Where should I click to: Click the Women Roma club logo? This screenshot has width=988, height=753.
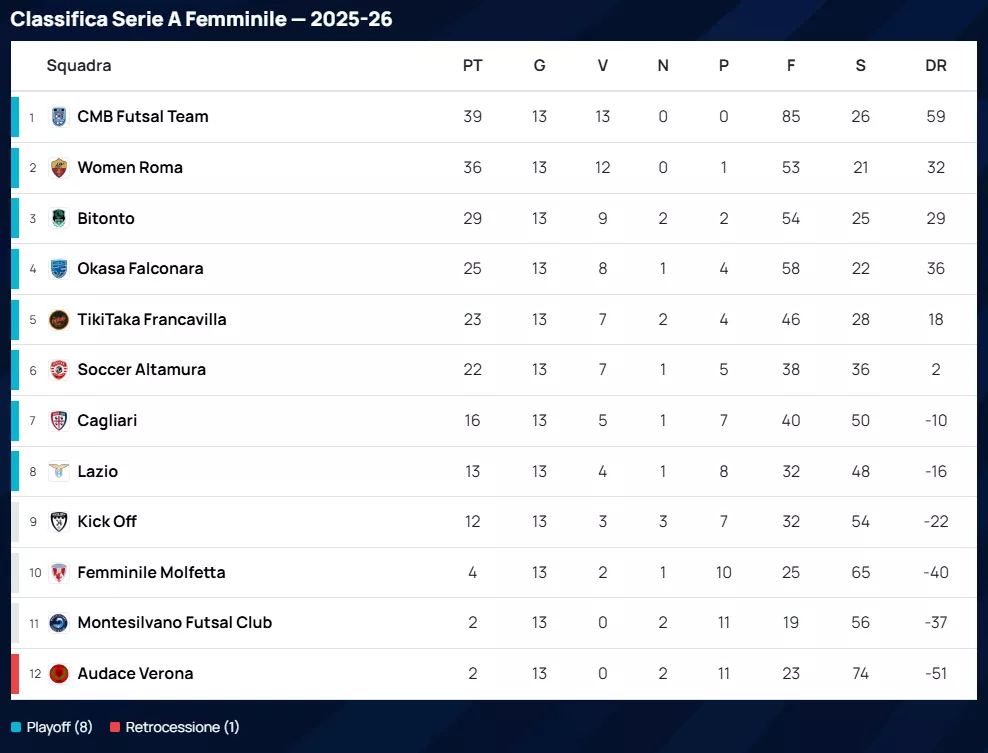tap(59, 168)
